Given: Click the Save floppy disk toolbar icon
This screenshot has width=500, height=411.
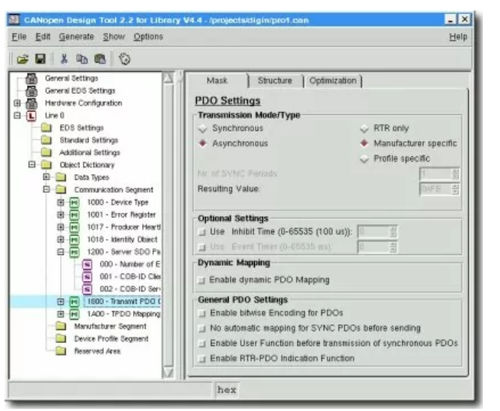Looking at the screenshot, I should point(40,59).
